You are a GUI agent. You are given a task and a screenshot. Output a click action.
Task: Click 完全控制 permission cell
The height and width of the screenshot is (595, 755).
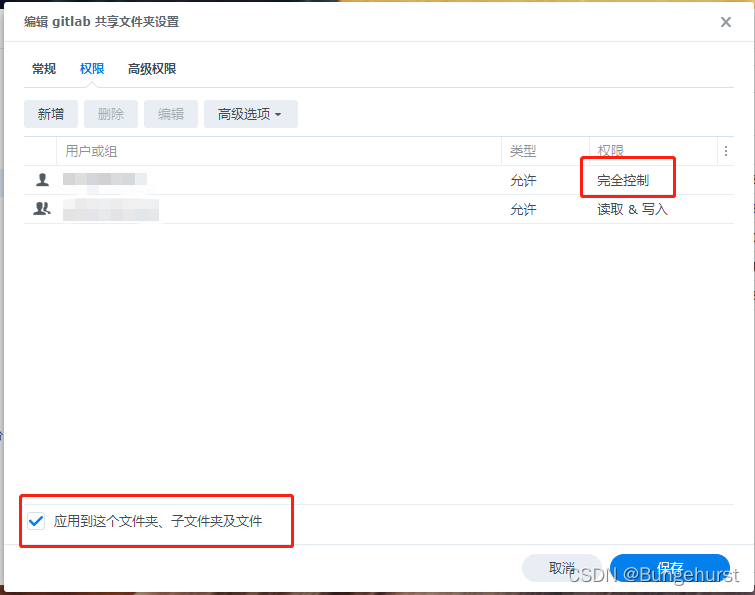[x=623, y=181]
